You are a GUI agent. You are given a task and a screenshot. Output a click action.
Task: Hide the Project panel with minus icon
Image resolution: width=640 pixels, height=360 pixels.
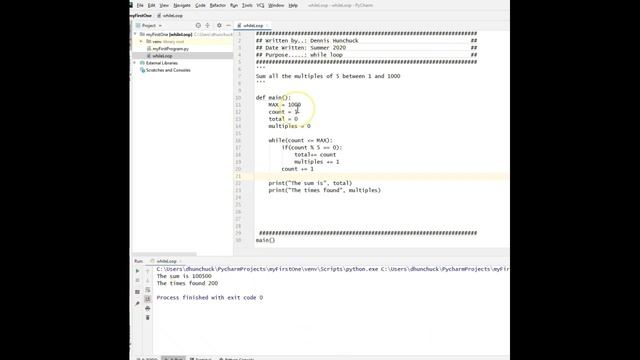click(x=229, y=25)
